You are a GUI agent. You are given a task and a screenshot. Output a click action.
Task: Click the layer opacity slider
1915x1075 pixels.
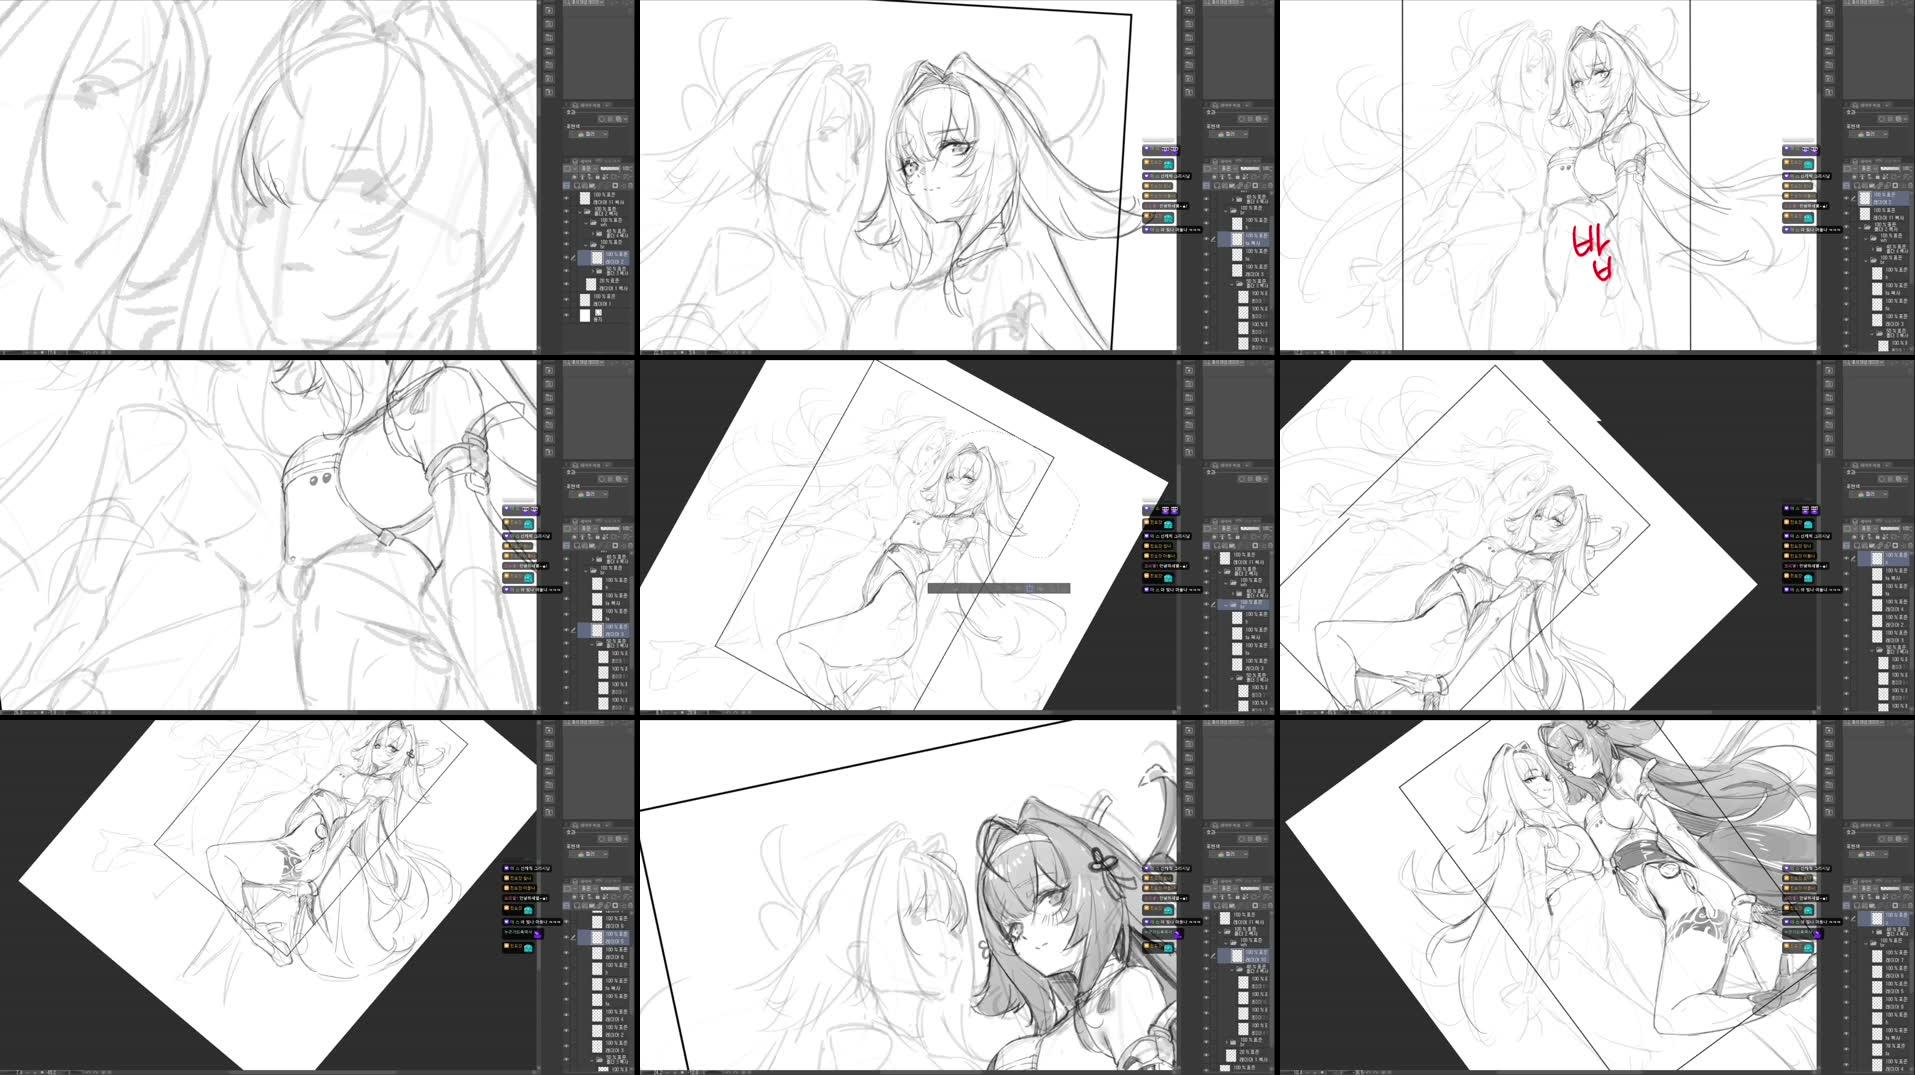click(610, 168)
